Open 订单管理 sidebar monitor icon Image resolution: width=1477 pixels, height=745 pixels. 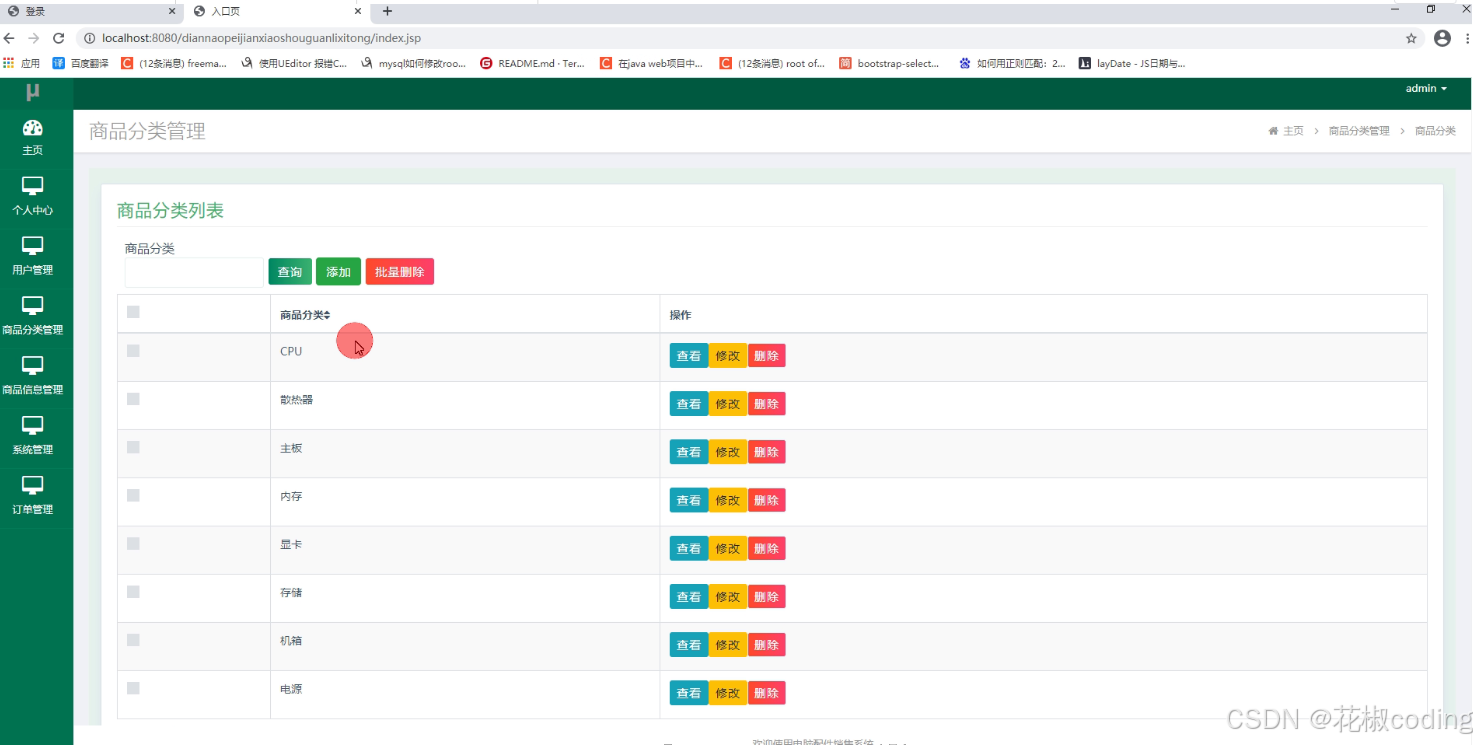point(33,486)
